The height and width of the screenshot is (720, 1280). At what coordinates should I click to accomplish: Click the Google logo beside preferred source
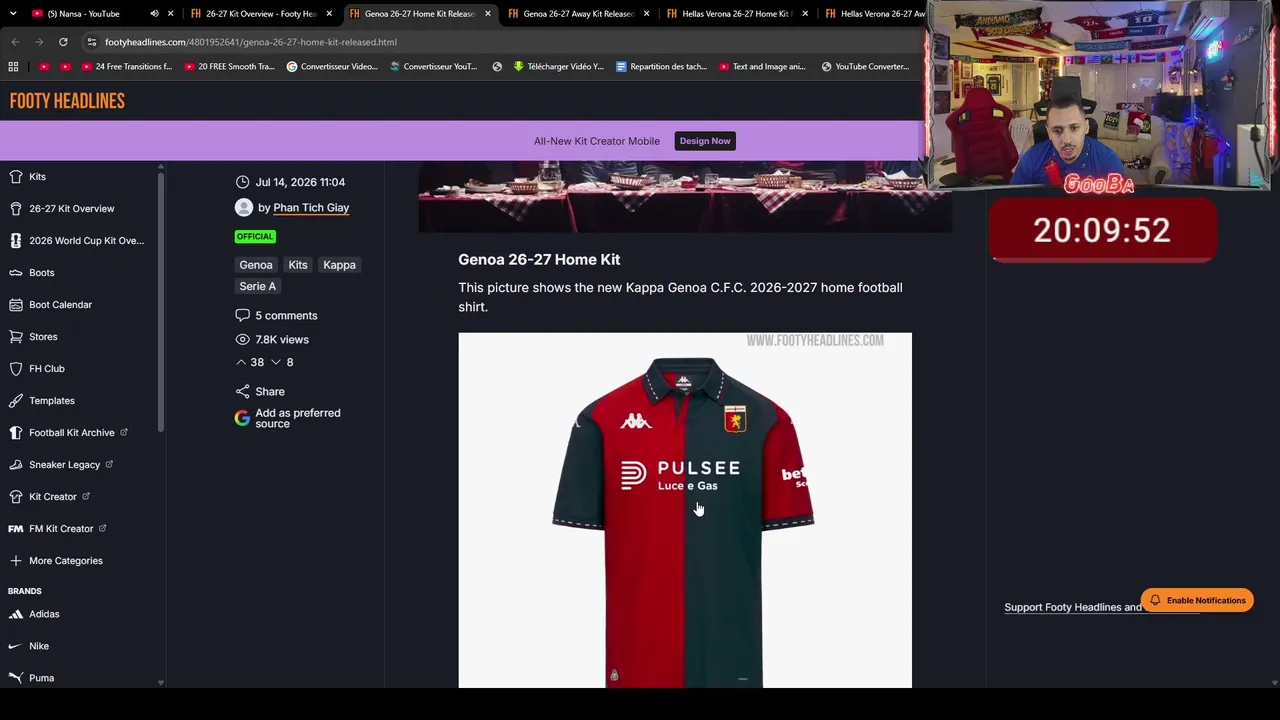pyautogui.click(x=242, y=418)
